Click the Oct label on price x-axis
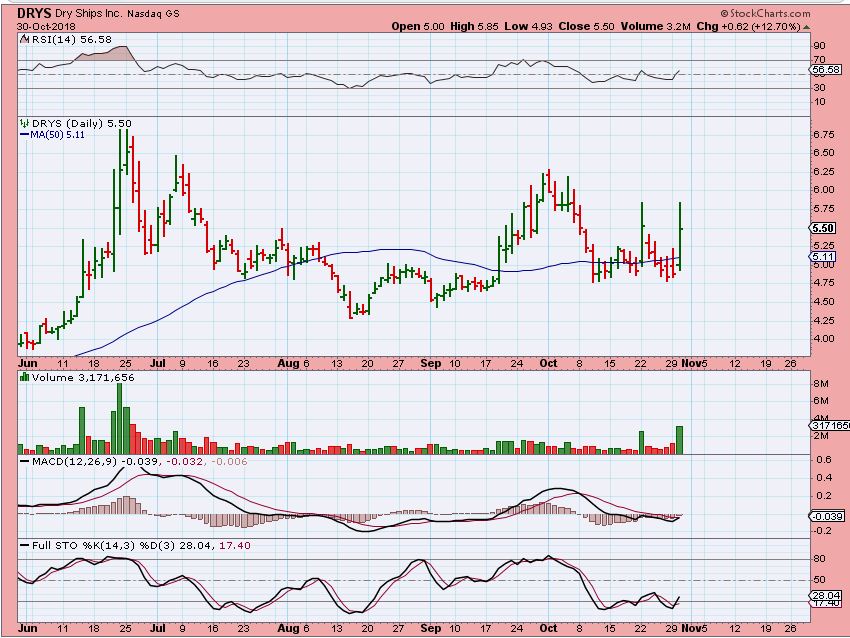This screenshot has height=638, width=850. click(548, 363)
